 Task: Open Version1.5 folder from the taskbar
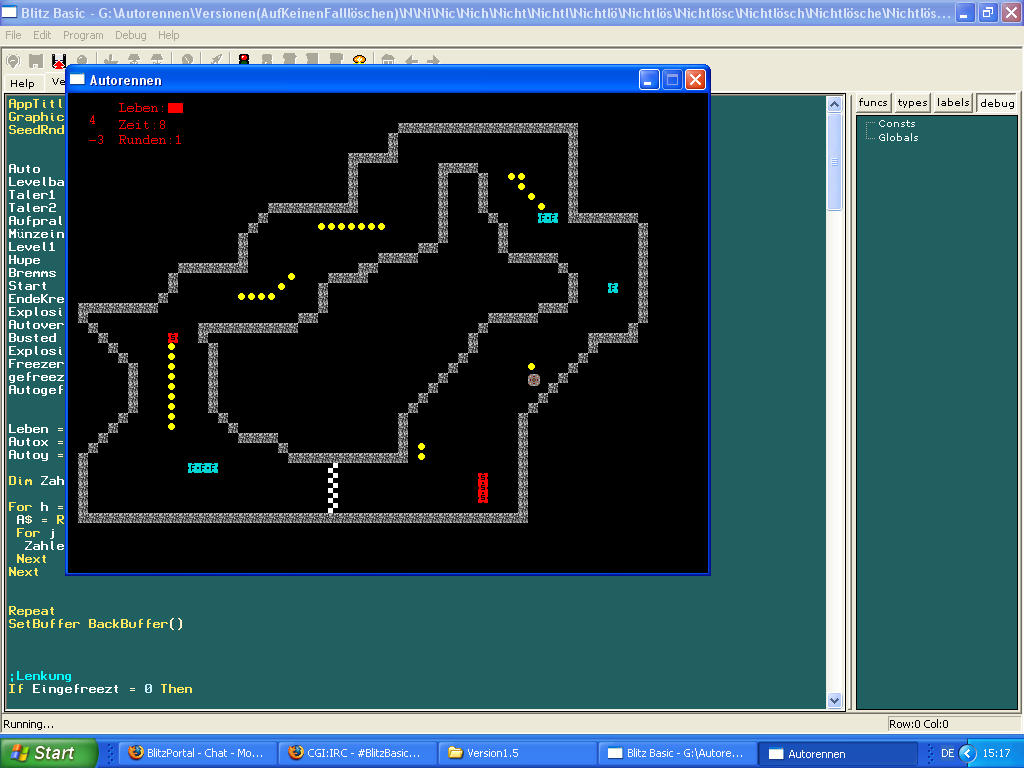(x=516, y=753)
